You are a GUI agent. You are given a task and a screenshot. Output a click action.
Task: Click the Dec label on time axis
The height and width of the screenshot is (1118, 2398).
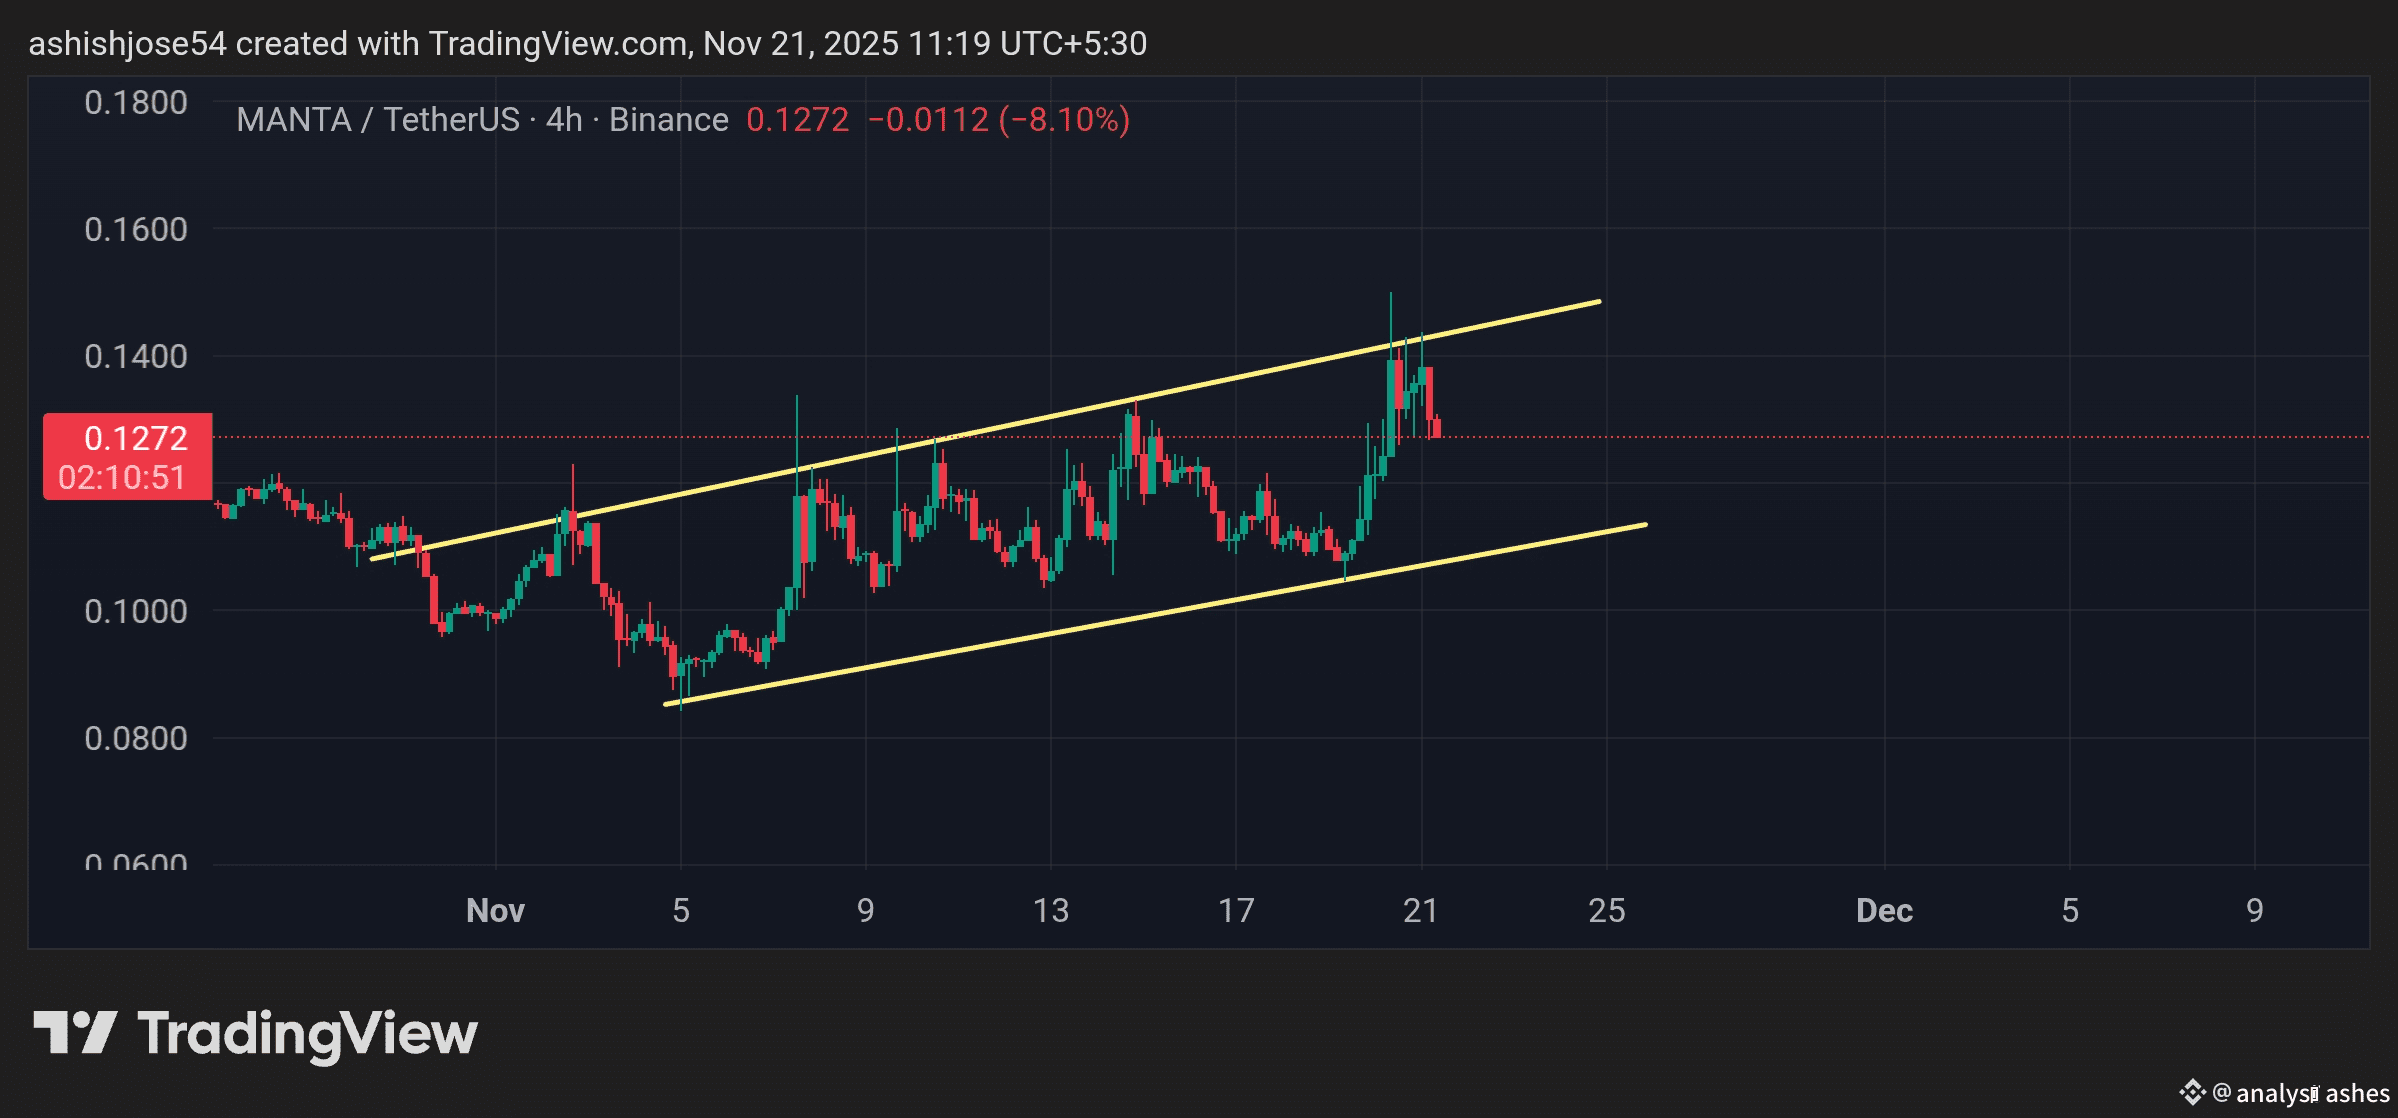point(1884,910)
